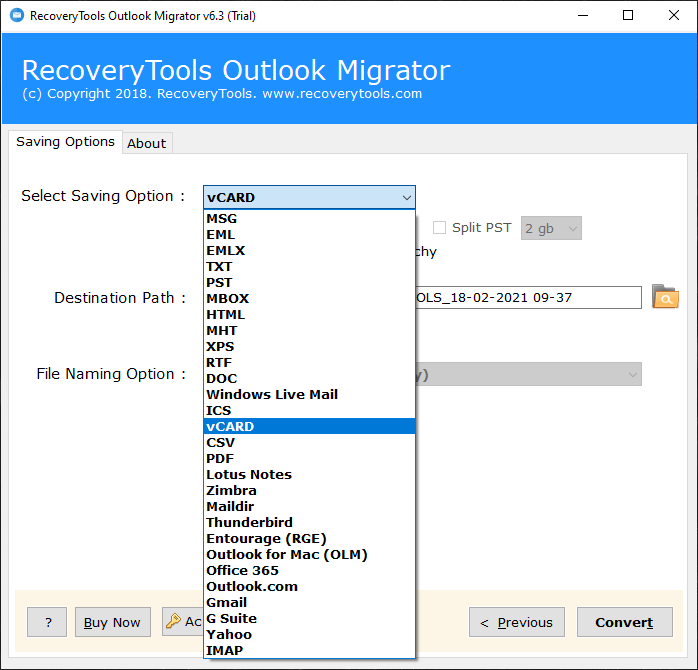The width and height of the screenshot is (698, 670).
Task: Open the 2 gb split size dropdown
Action: pyautogui.click(x=551, y=228)
